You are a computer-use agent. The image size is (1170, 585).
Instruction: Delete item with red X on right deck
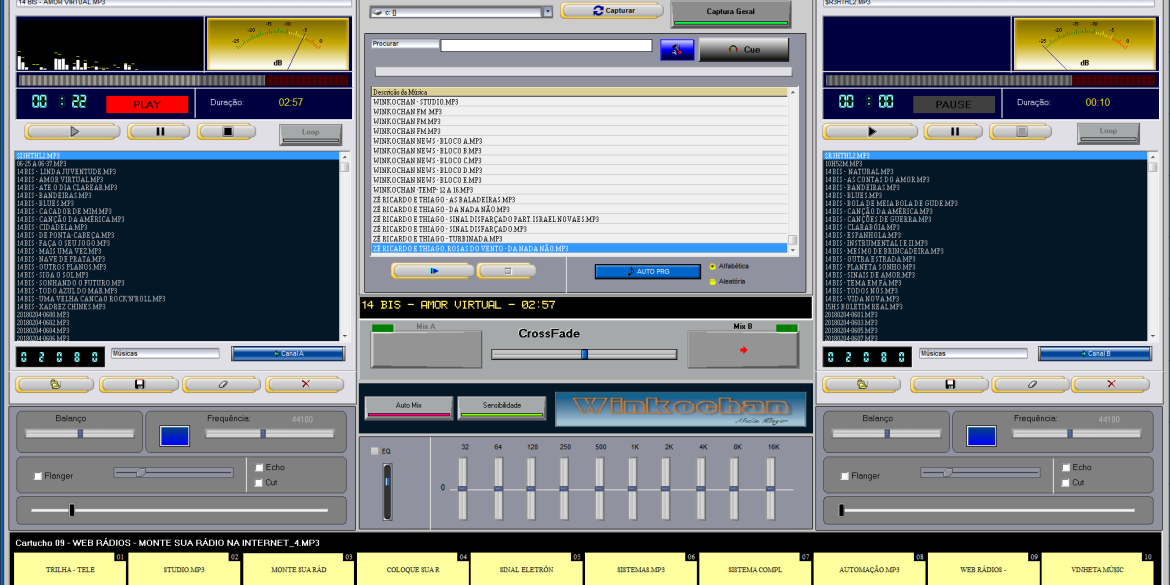click(x=1110, y=384)
